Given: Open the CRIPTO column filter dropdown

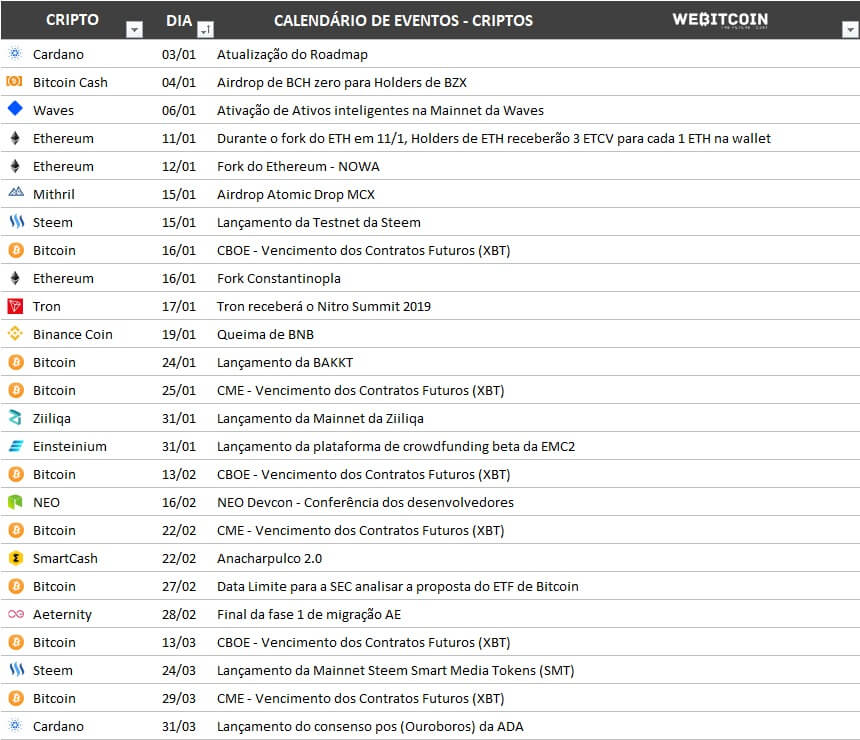Looking at the screenshot, I should tap(134, 30).
